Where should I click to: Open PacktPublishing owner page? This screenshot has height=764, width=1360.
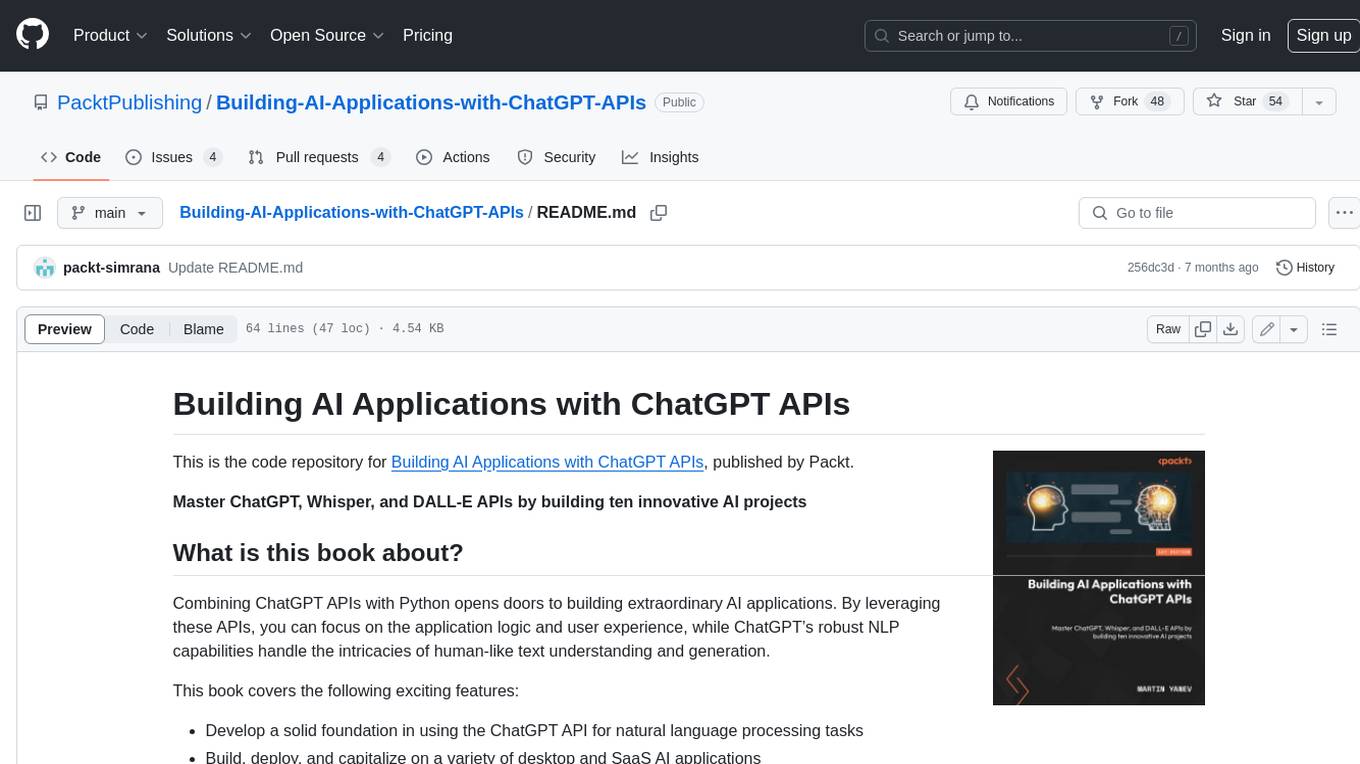point(129,102)
